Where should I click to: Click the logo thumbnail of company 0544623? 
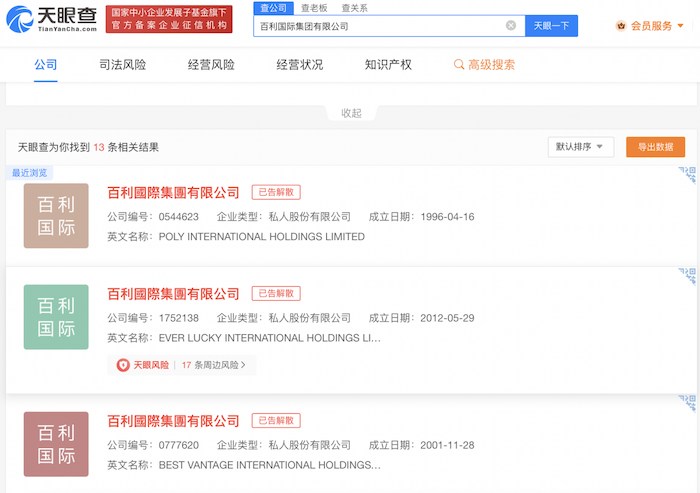tap(56, 216)
